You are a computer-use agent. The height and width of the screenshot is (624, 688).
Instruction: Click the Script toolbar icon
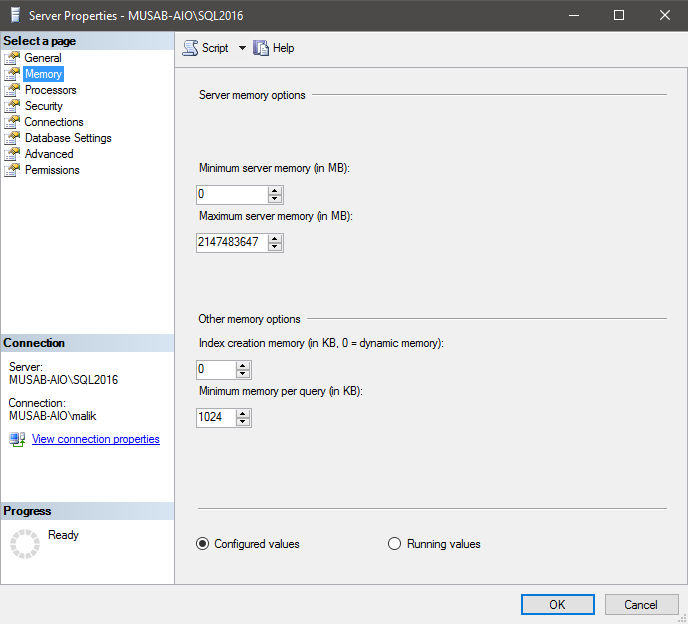pyautogui.click(x=190, y=48)
